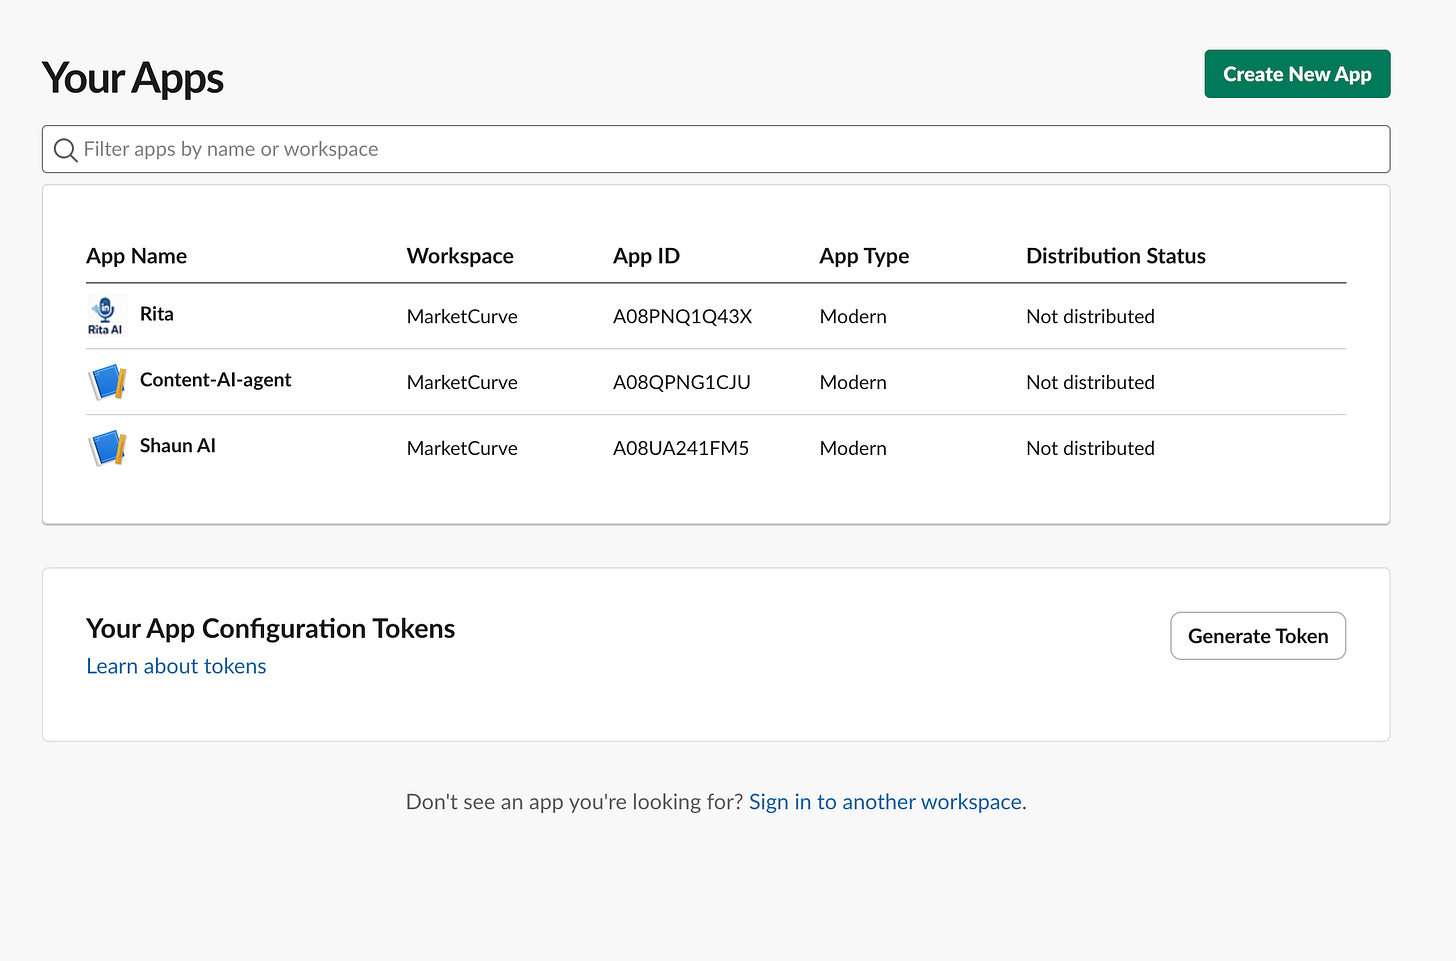Click the Rita app microphone icon
Image resolution: width=1456 pixels, height=961 pixels.
pos(105,316)
